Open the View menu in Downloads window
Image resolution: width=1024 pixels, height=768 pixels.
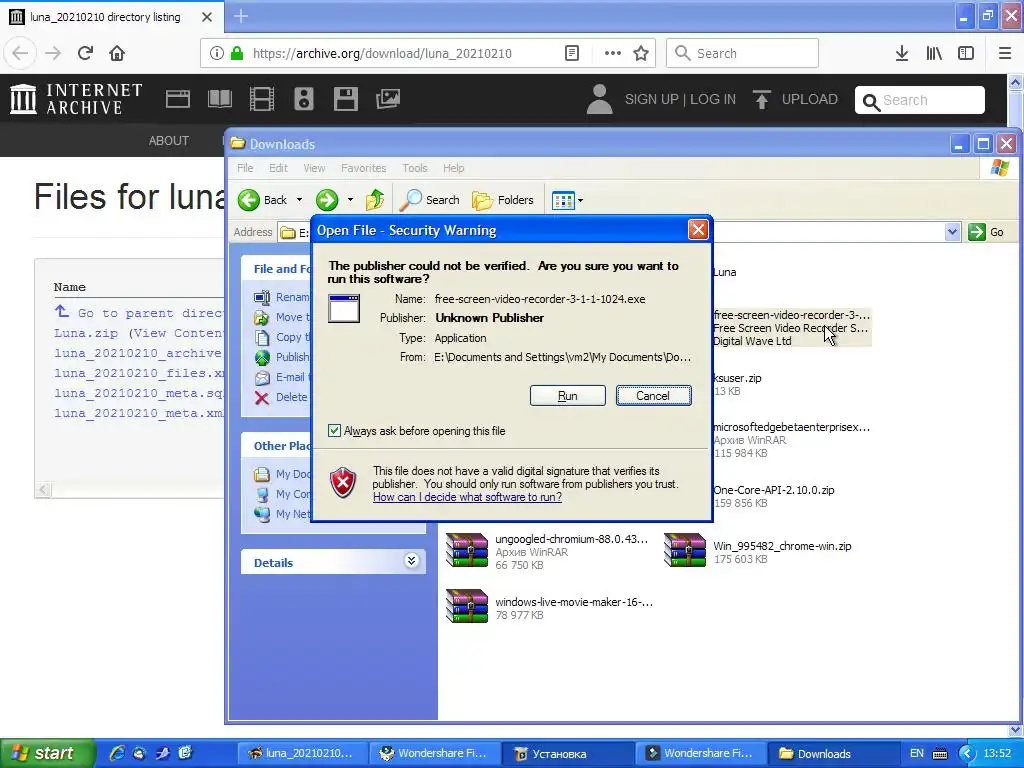[x=314, y=168]
